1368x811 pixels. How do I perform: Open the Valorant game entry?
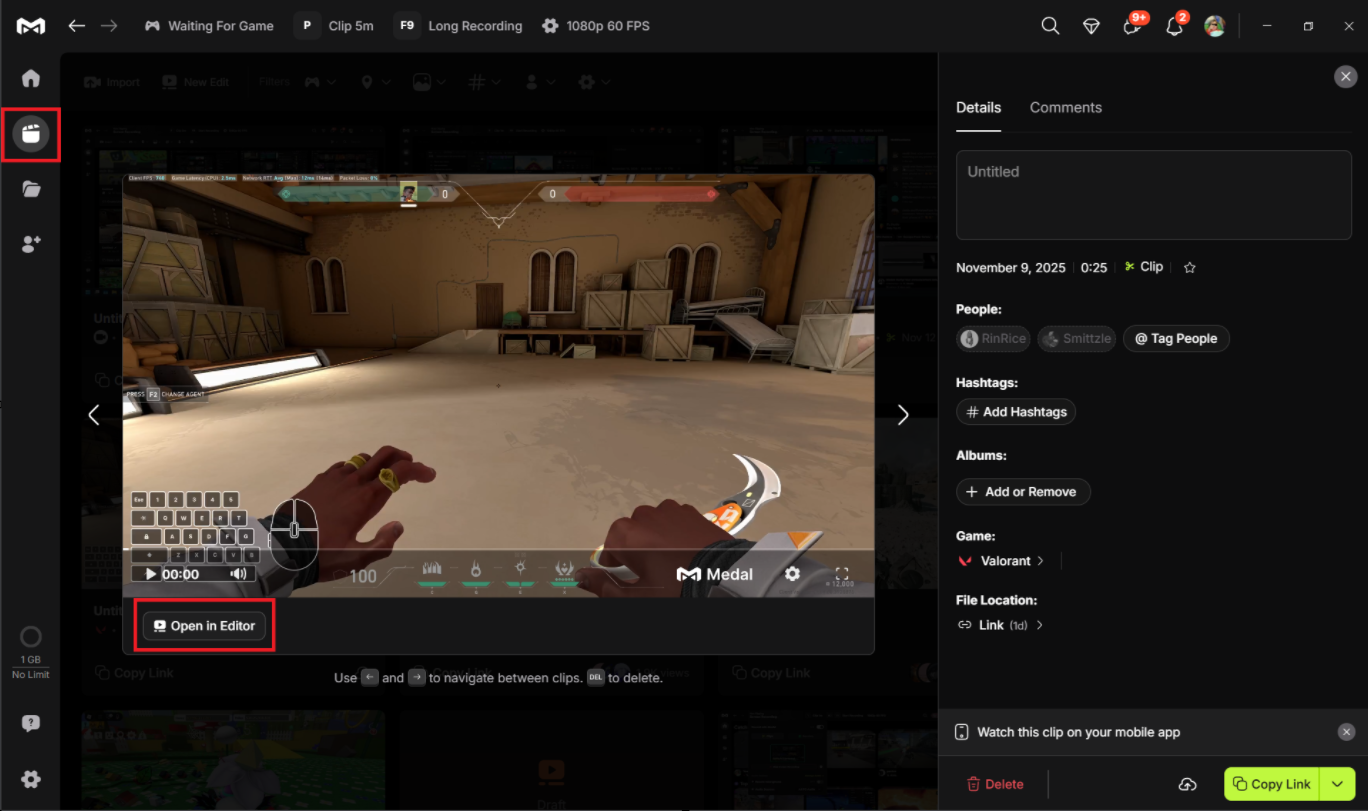[x=1001, y=561]
